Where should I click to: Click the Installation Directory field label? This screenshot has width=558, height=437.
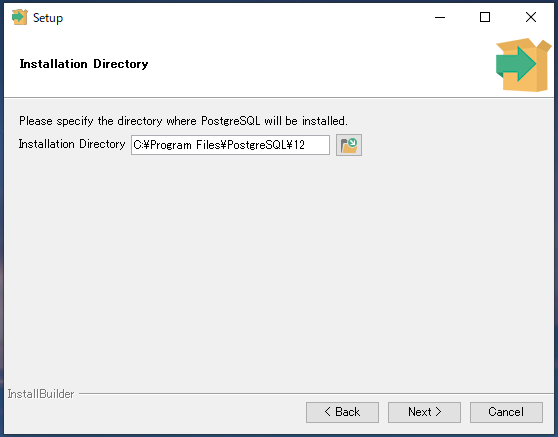(x=72, y=144)
